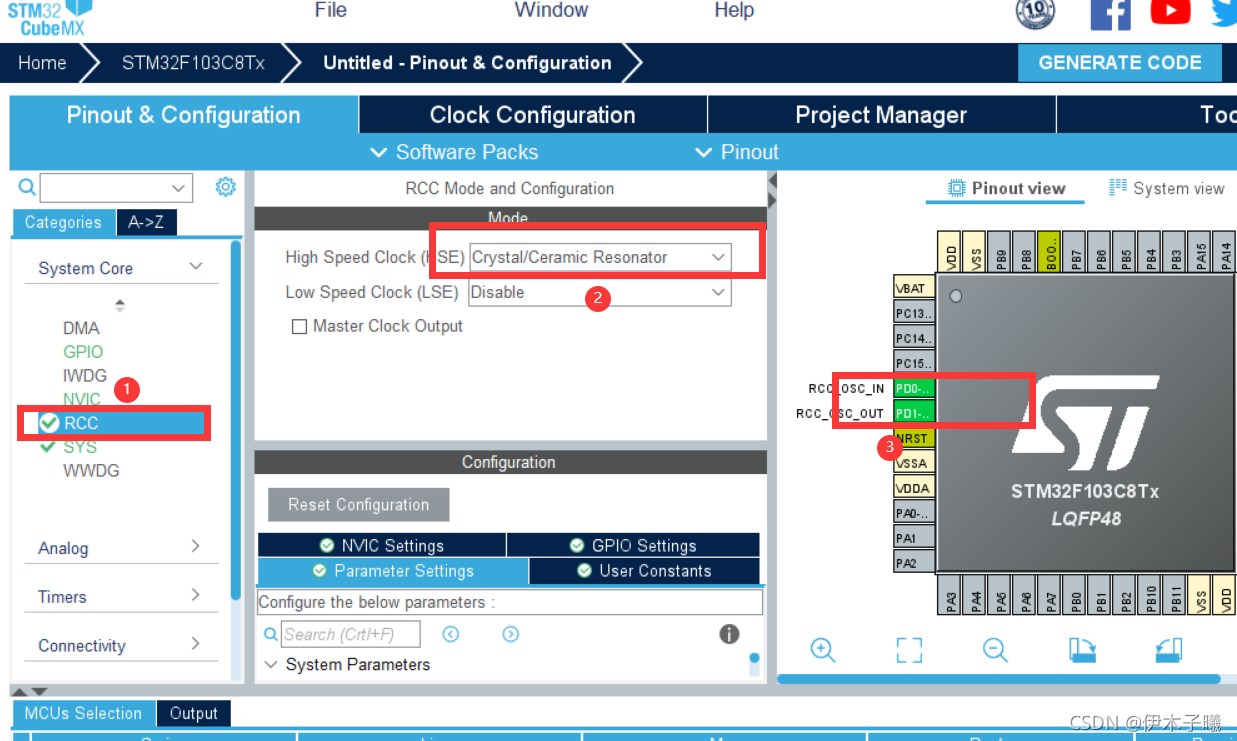Focus the parameter Search field
Screen dimensions: 1237x741
point(350,634)
